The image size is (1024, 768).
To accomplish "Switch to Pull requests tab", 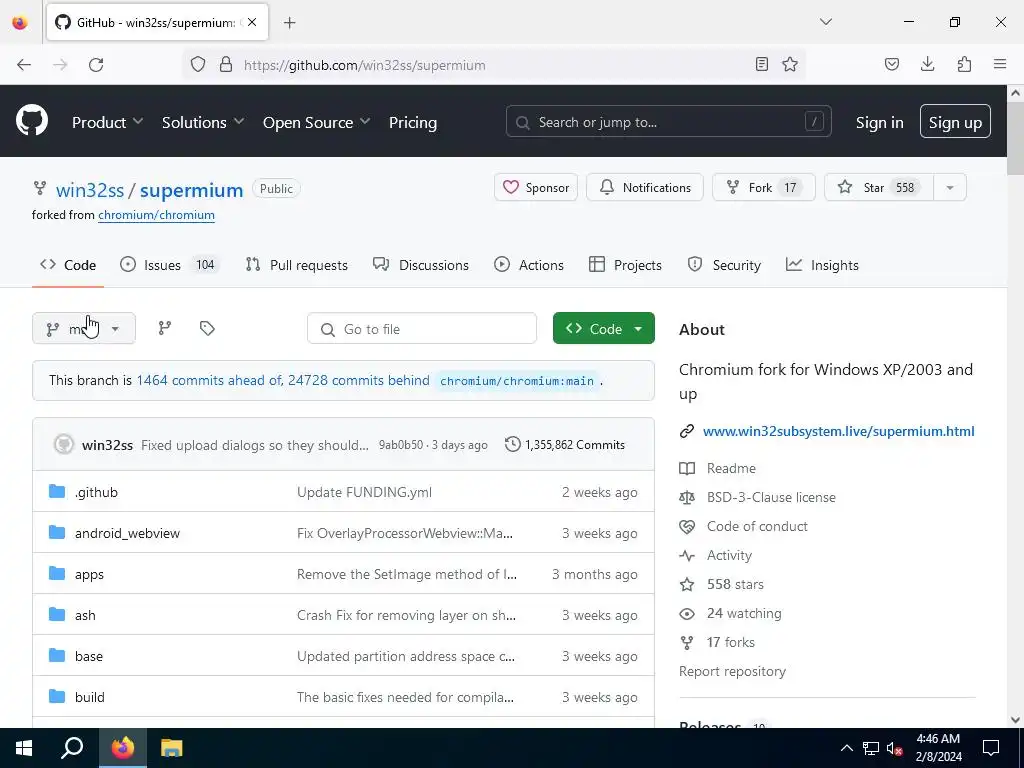I will point(296,264).
